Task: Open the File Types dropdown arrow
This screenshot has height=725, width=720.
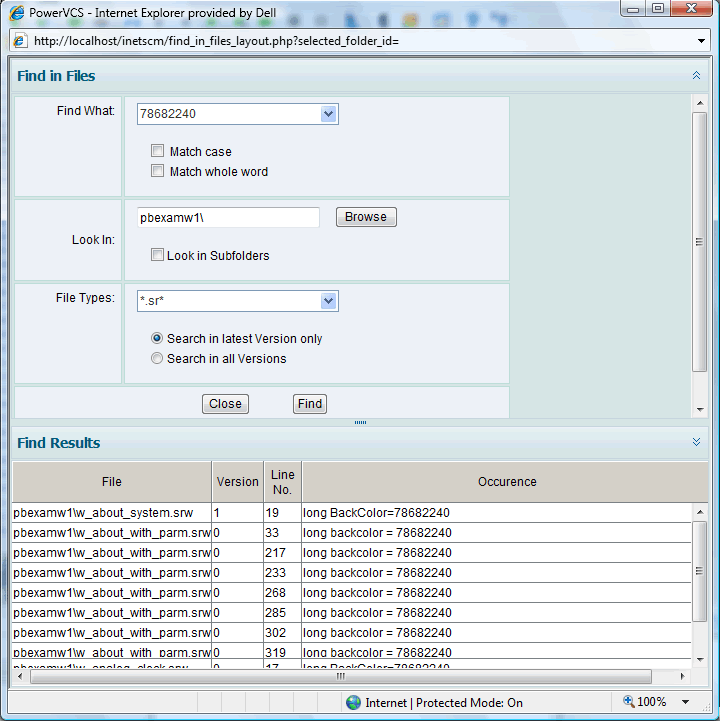Action: tap(328, 301)
